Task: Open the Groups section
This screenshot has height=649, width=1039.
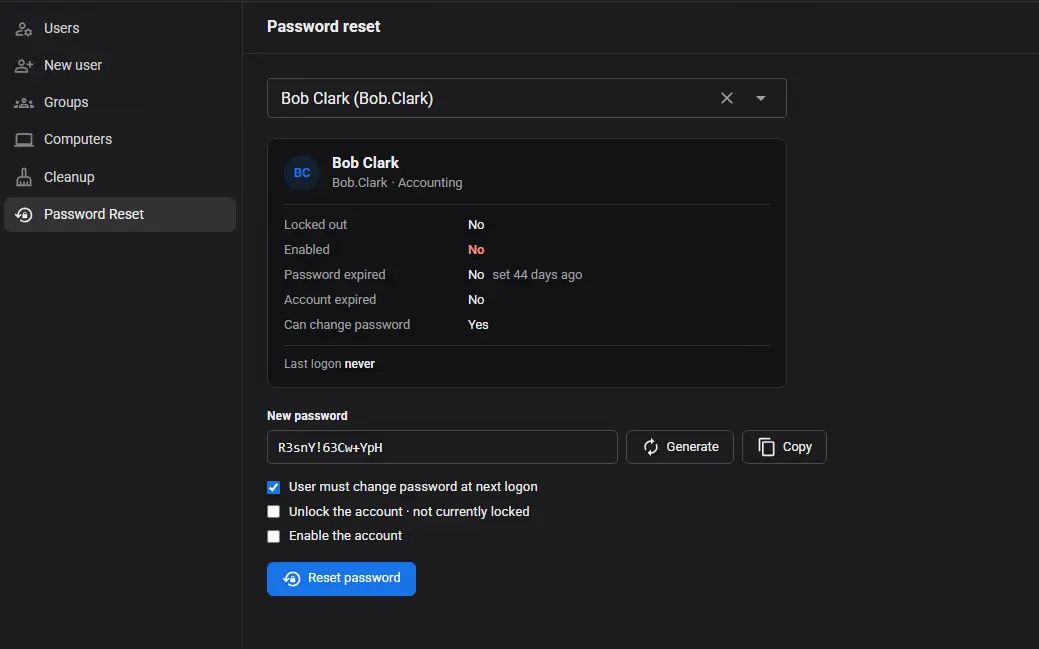Action: pos(120,103)
